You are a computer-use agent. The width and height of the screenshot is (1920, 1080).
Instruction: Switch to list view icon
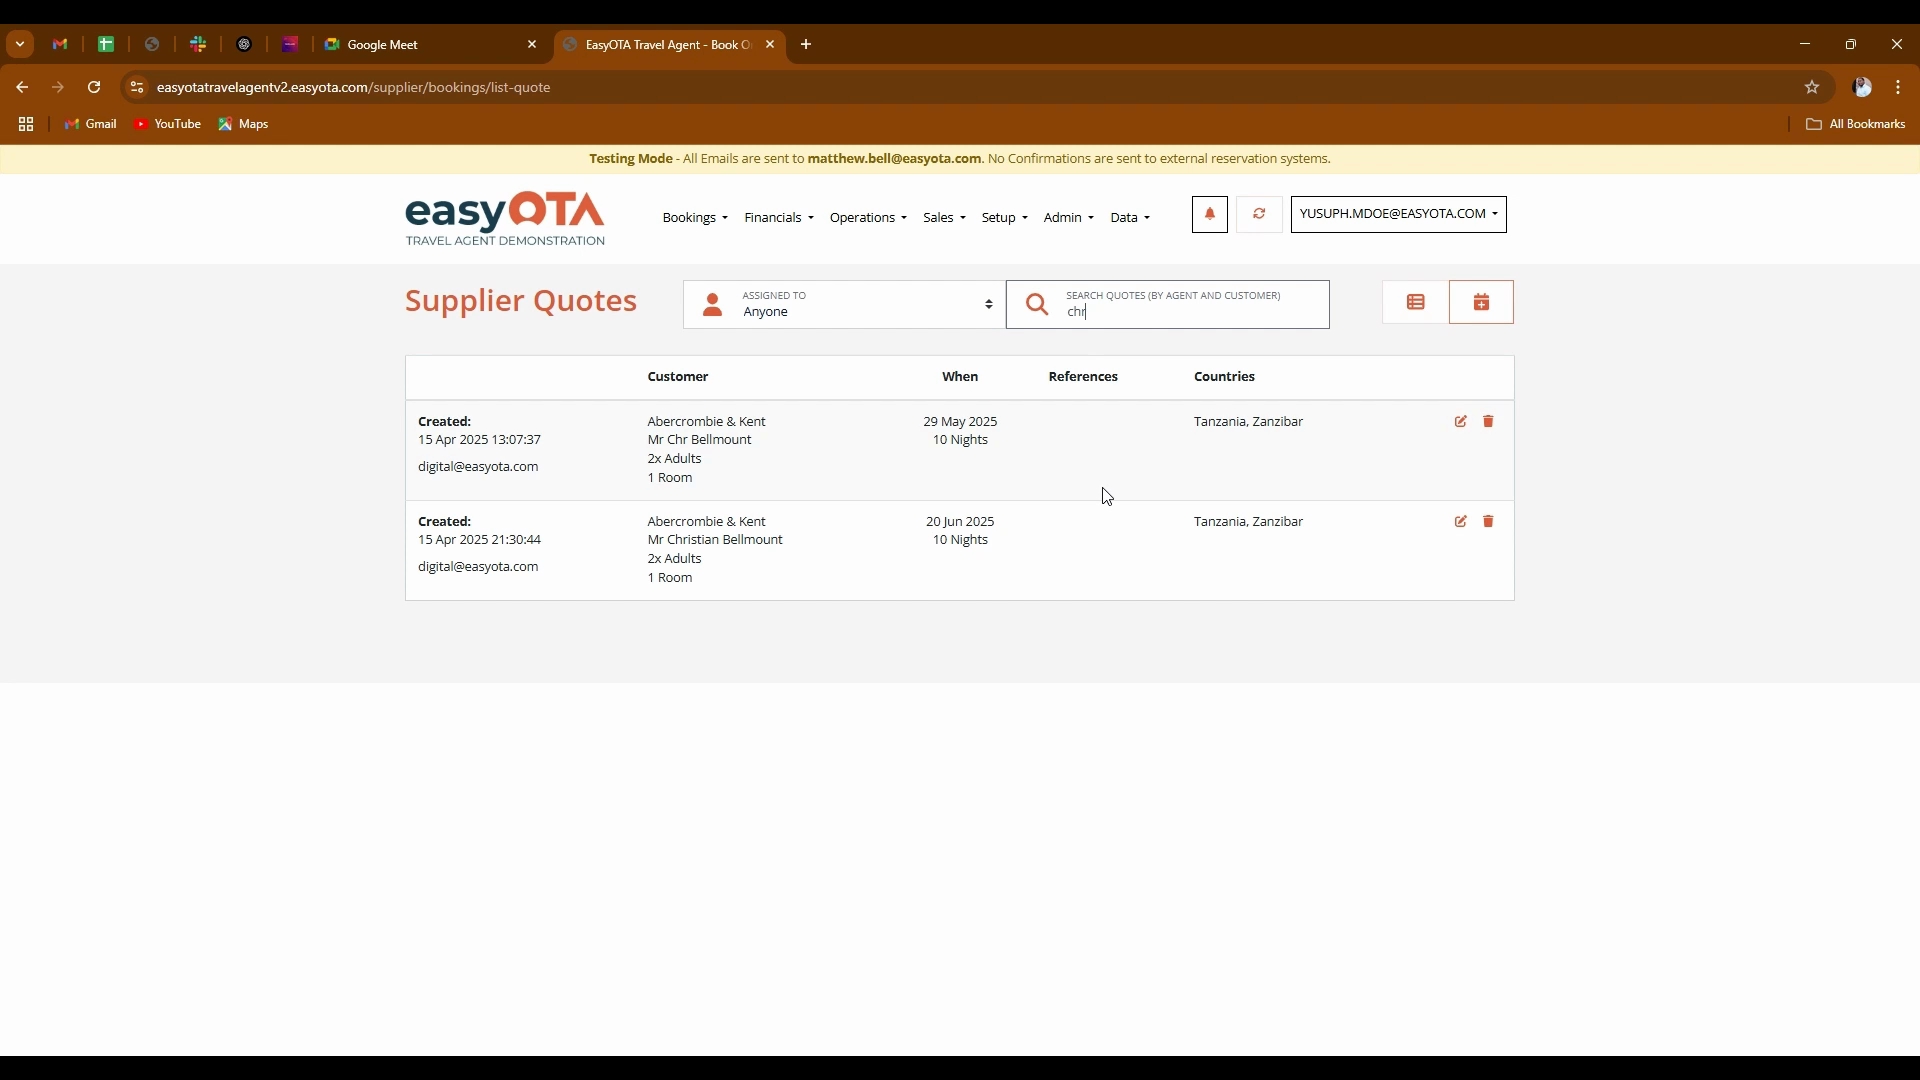[x=1416, y=302]
